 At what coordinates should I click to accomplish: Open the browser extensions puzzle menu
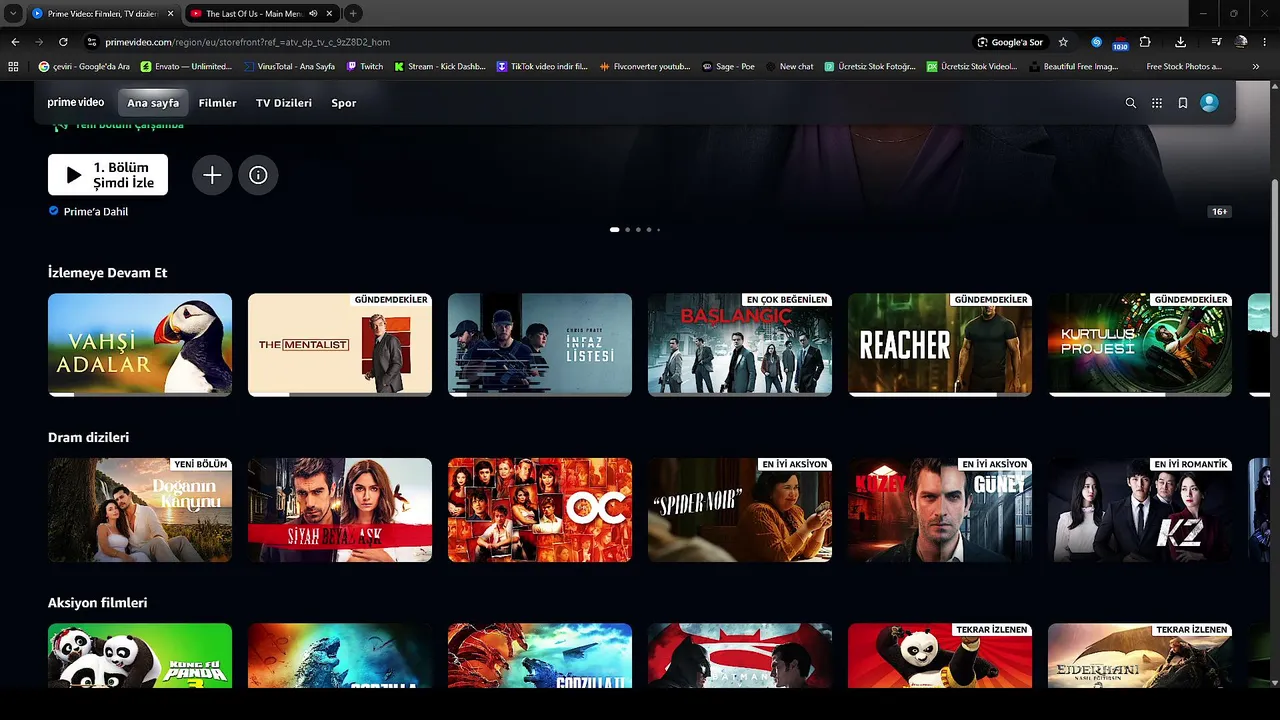point(1145,42)
